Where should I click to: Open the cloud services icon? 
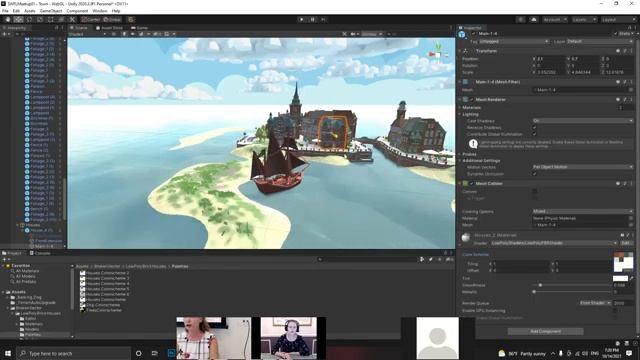(533, 19)
